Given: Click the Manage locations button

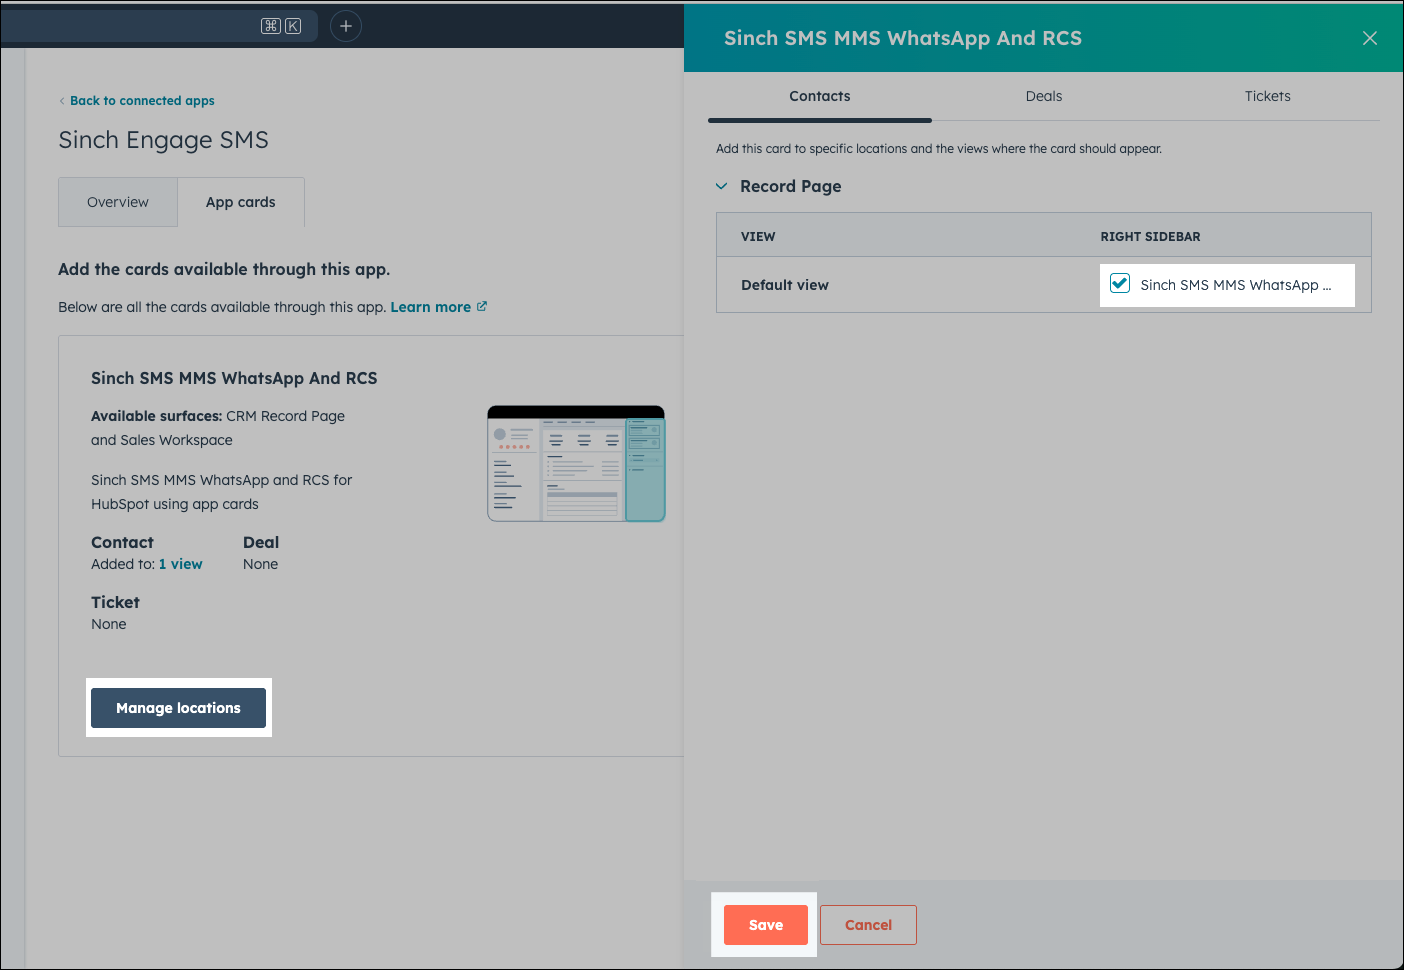Looking at the screenshot, I should coord(178,708).
